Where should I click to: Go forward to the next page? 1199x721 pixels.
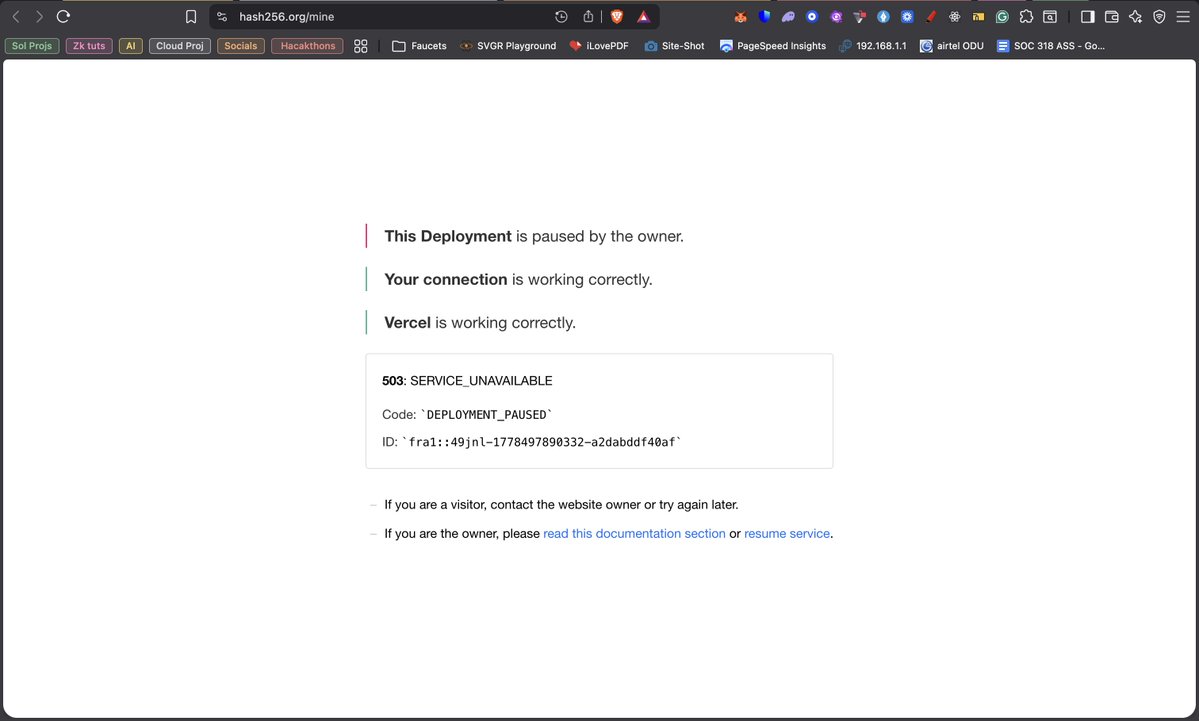pos(39,16)
